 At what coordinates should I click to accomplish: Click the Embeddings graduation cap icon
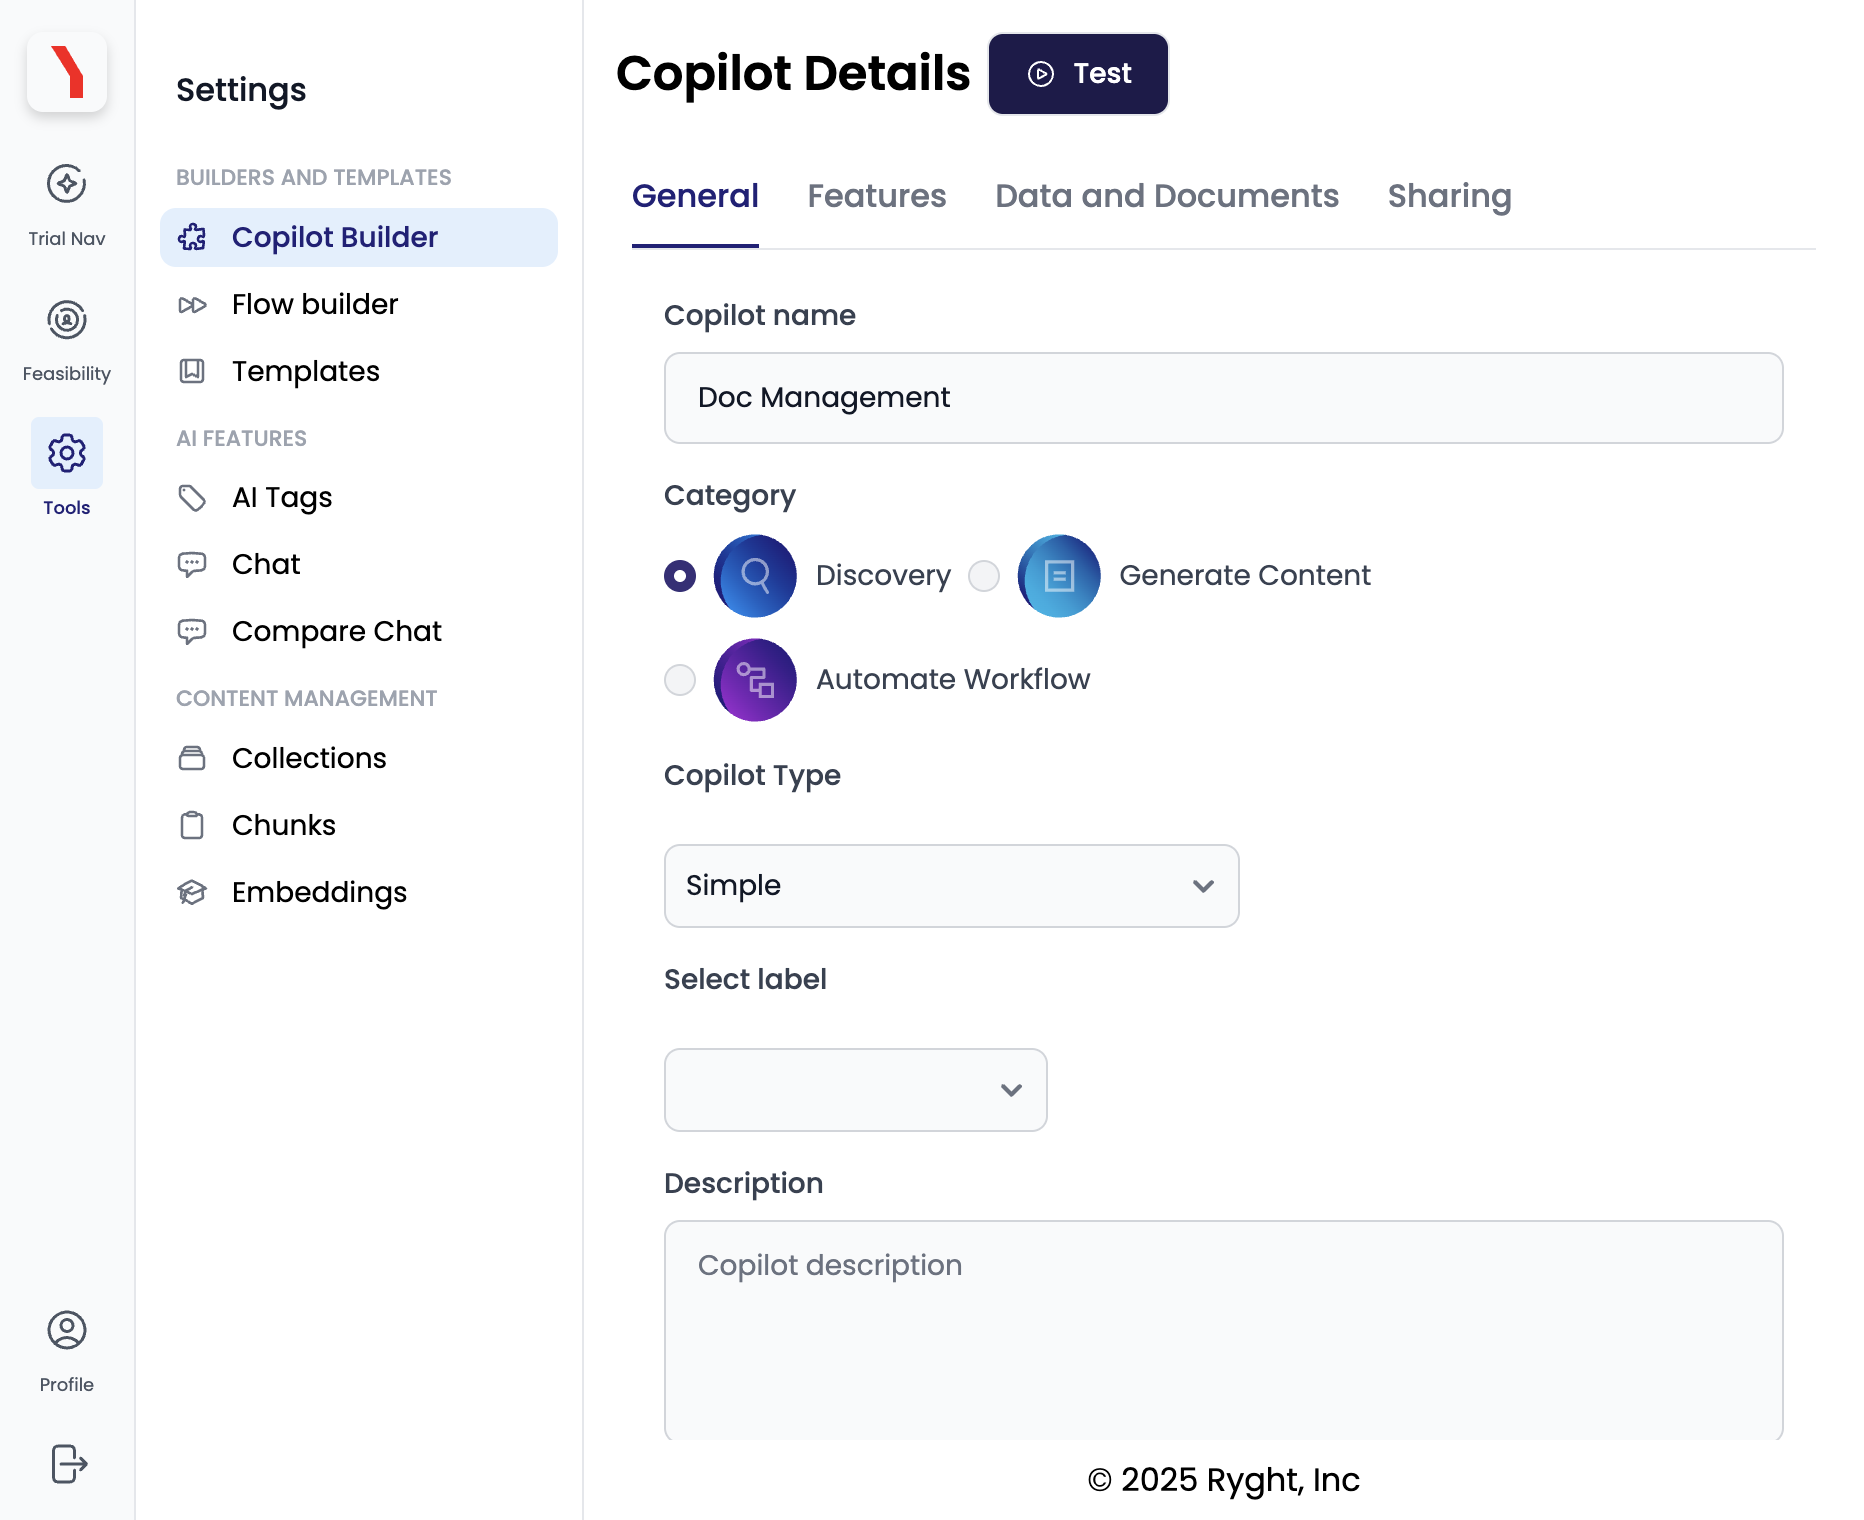(192, 892)
